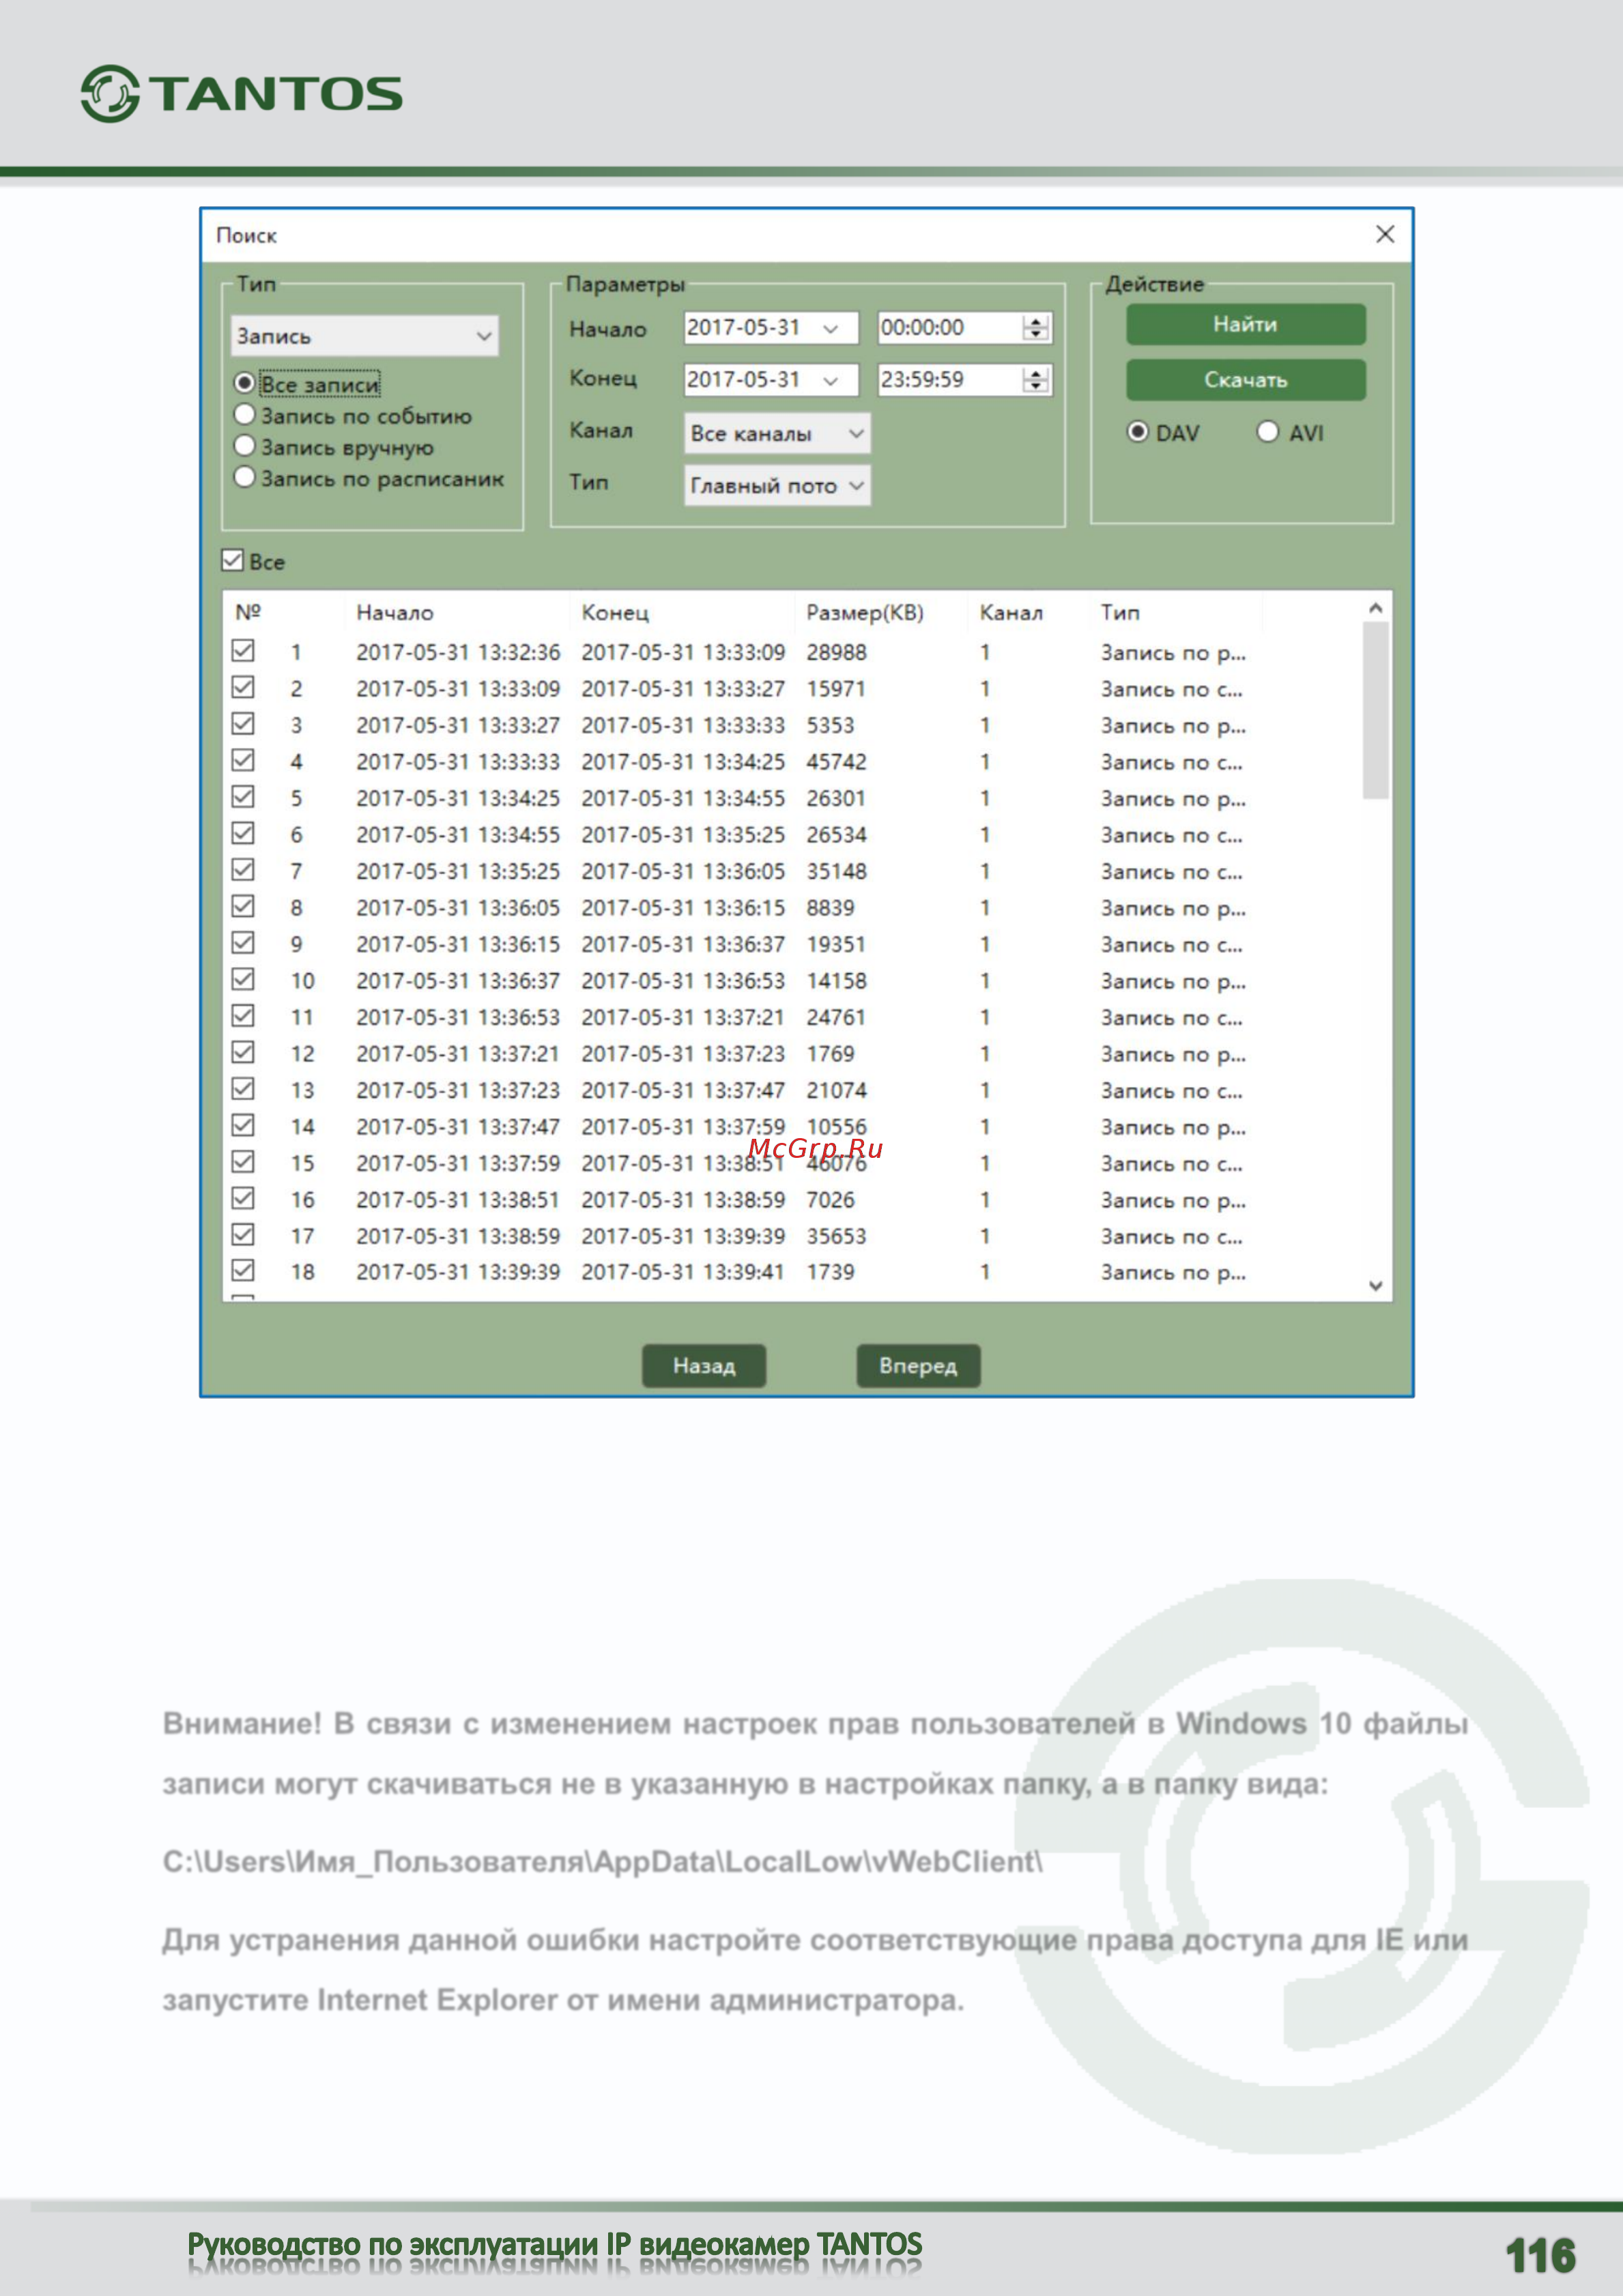Uncheck the checkbox for record 10
The width and height of the screenshot is (1623, 2296).
tap(243, 979)
